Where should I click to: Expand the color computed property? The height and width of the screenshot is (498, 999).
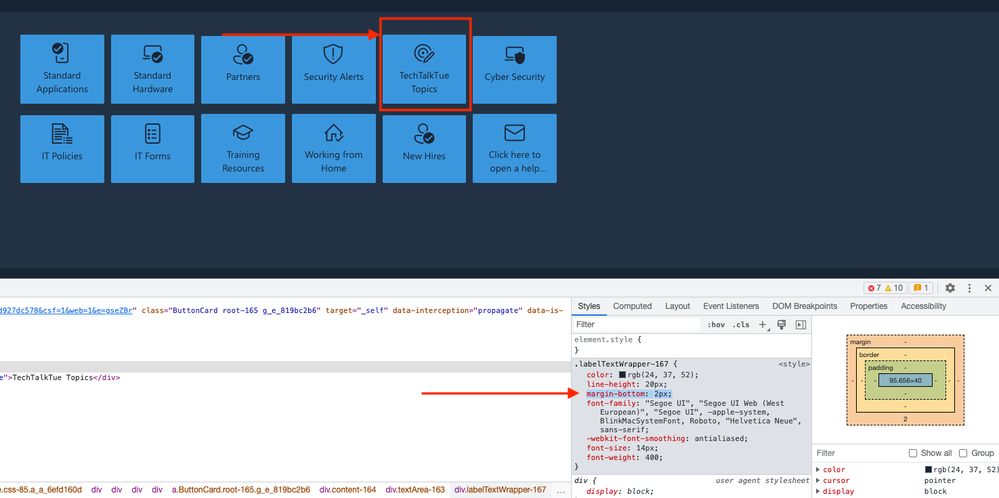coord(818,469)
